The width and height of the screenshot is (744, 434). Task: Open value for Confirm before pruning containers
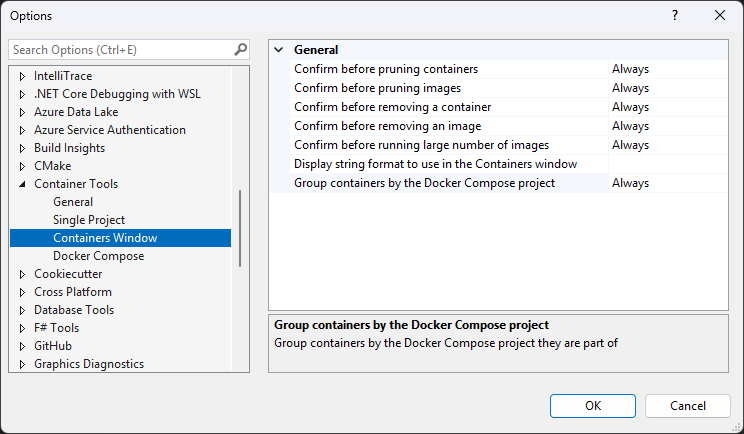(668, 69)
